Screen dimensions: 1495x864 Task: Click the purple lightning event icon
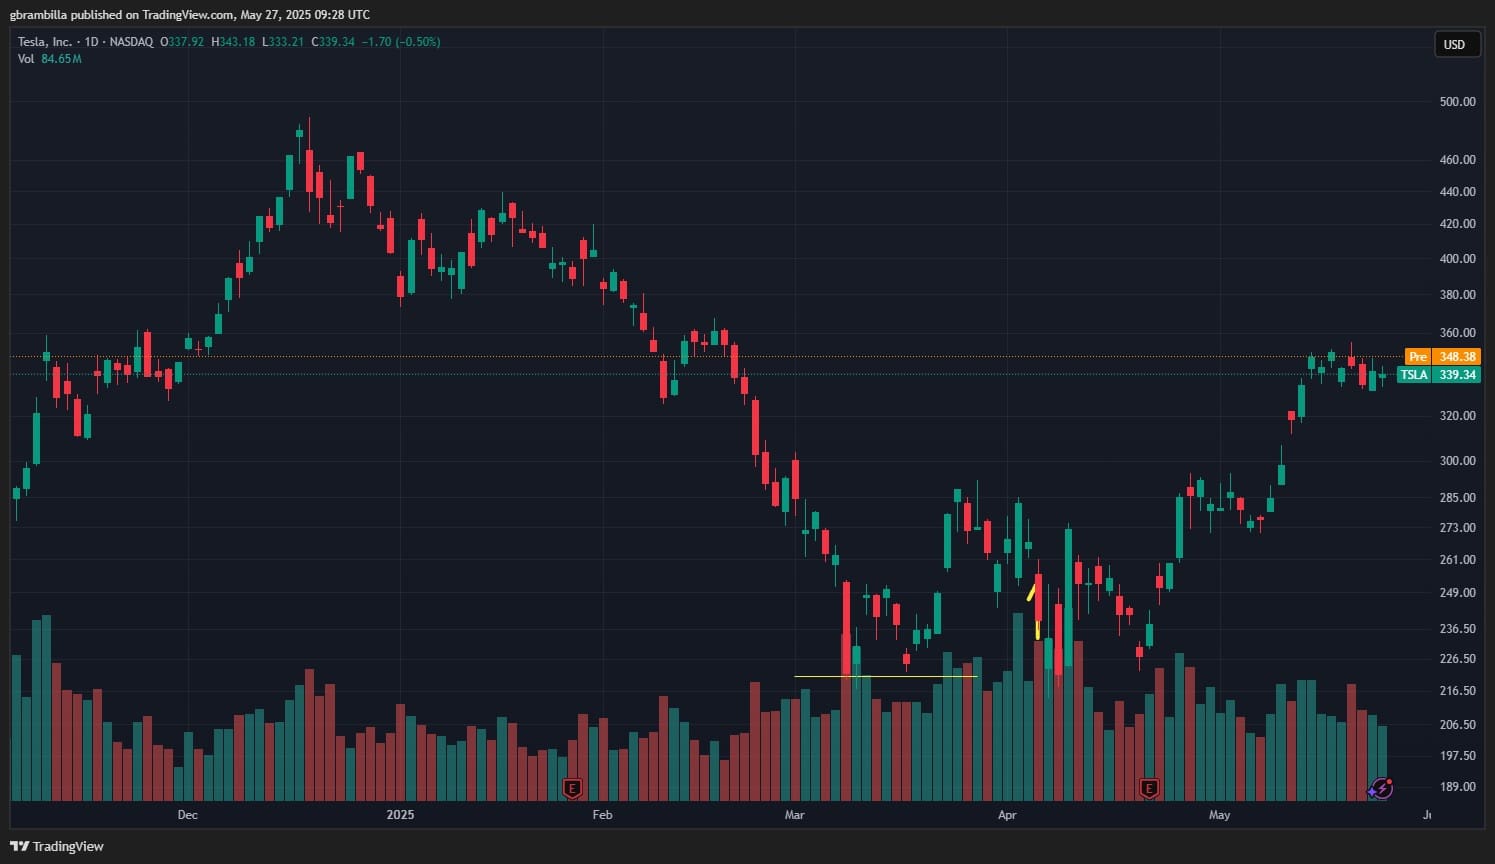(x=1381, y=789)
